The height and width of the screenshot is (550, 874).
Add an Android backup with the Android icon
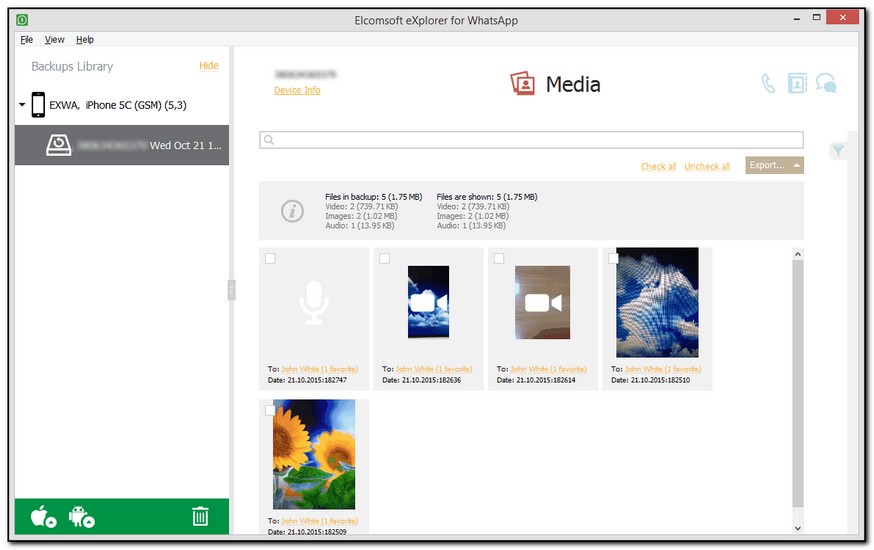[81, 517]
